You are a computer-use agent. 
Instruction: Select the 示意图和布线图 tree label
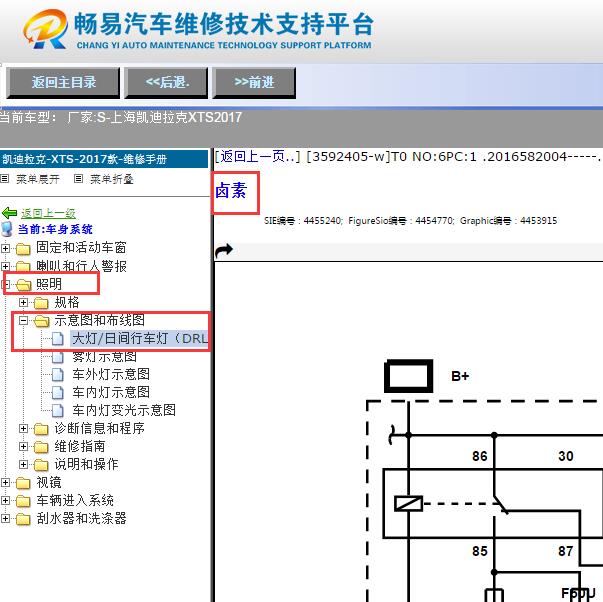pos(100,320)
